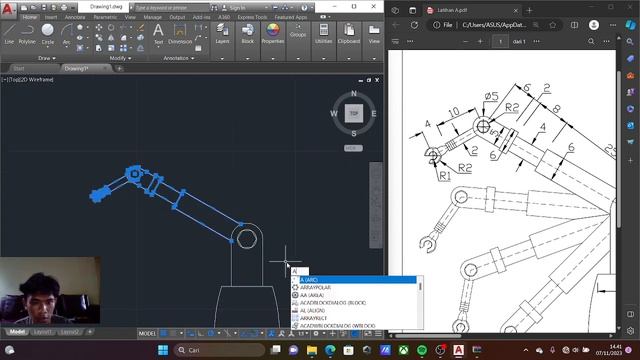Switch to the Parametric ribbon tab
Screen dimensions: 640x360
pos(105,17)
